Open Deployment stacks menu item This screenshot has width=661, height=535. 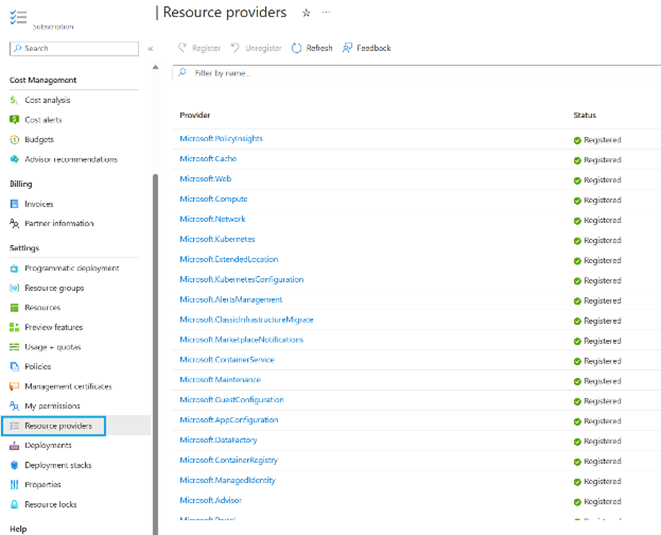[58, 465]
